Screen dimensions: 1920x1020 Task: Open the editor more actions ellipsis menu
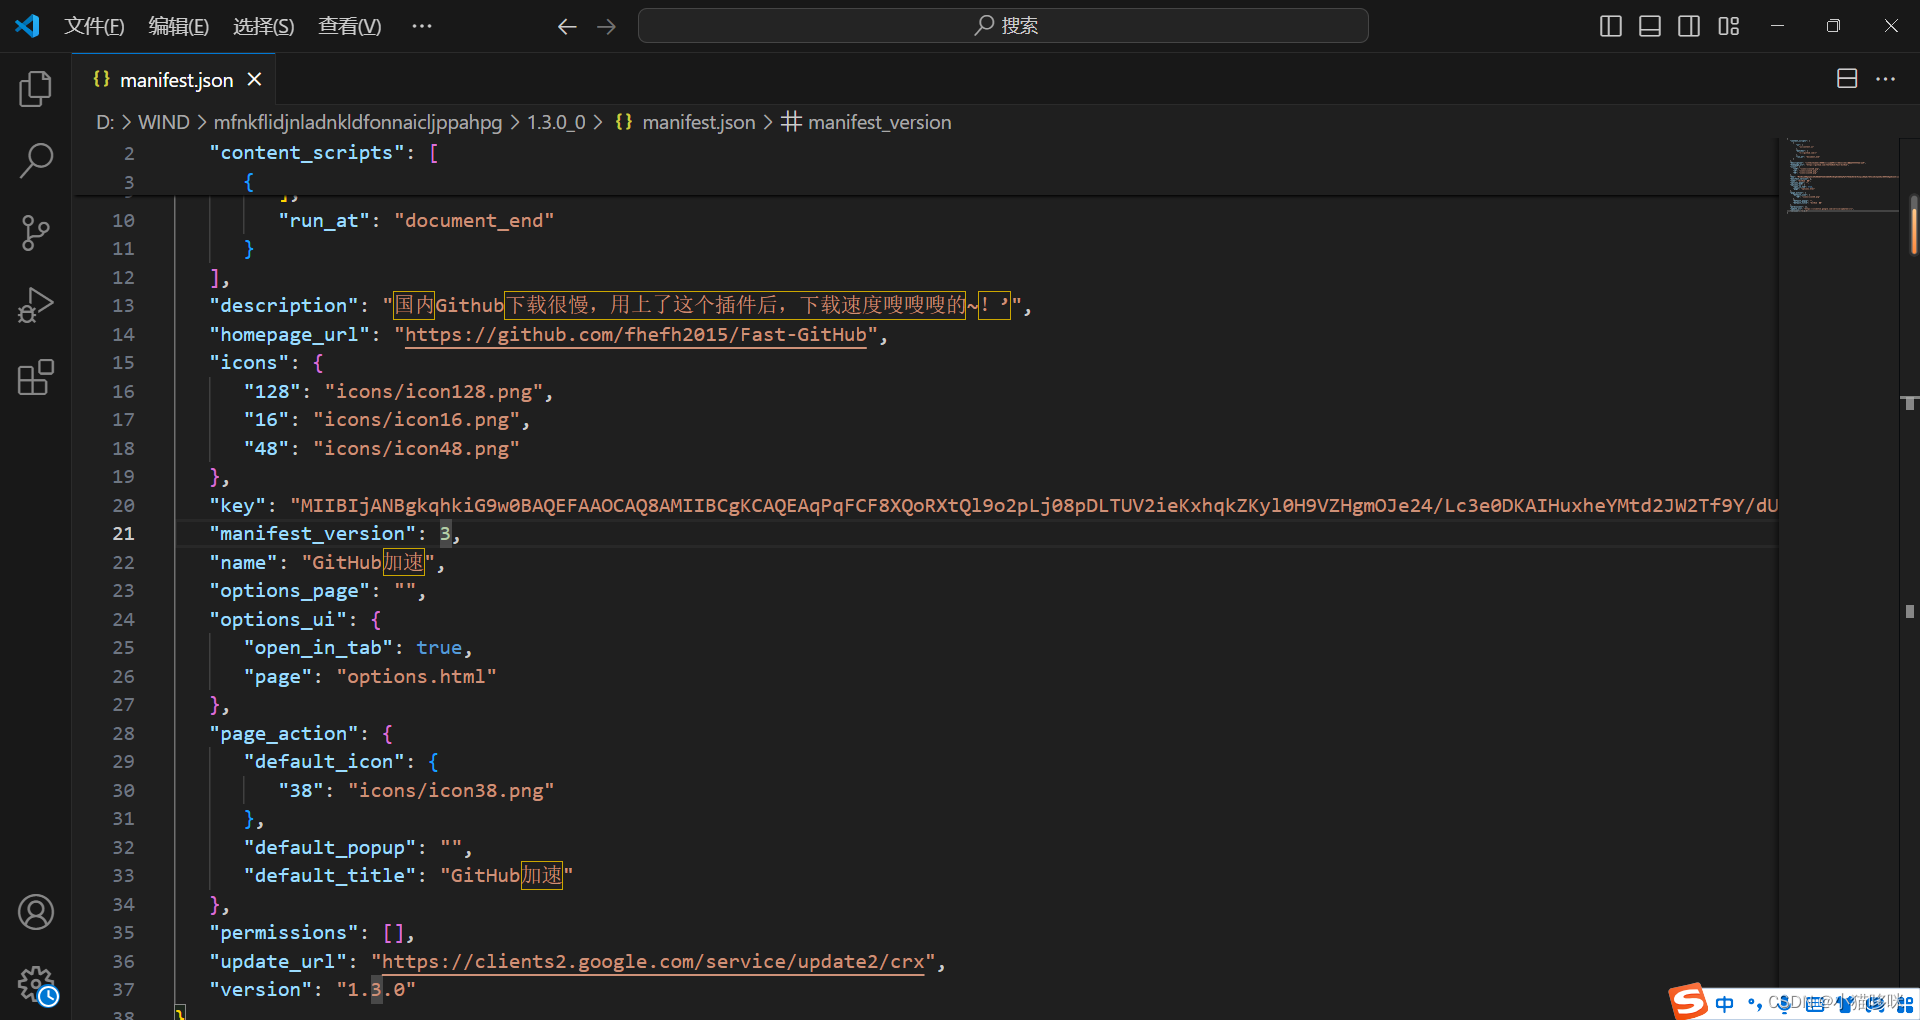[1886, 79]
